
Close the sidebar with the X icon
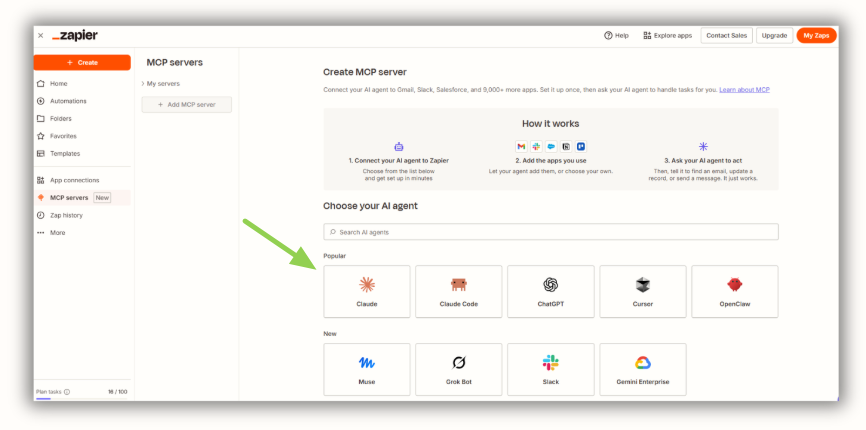40,35
